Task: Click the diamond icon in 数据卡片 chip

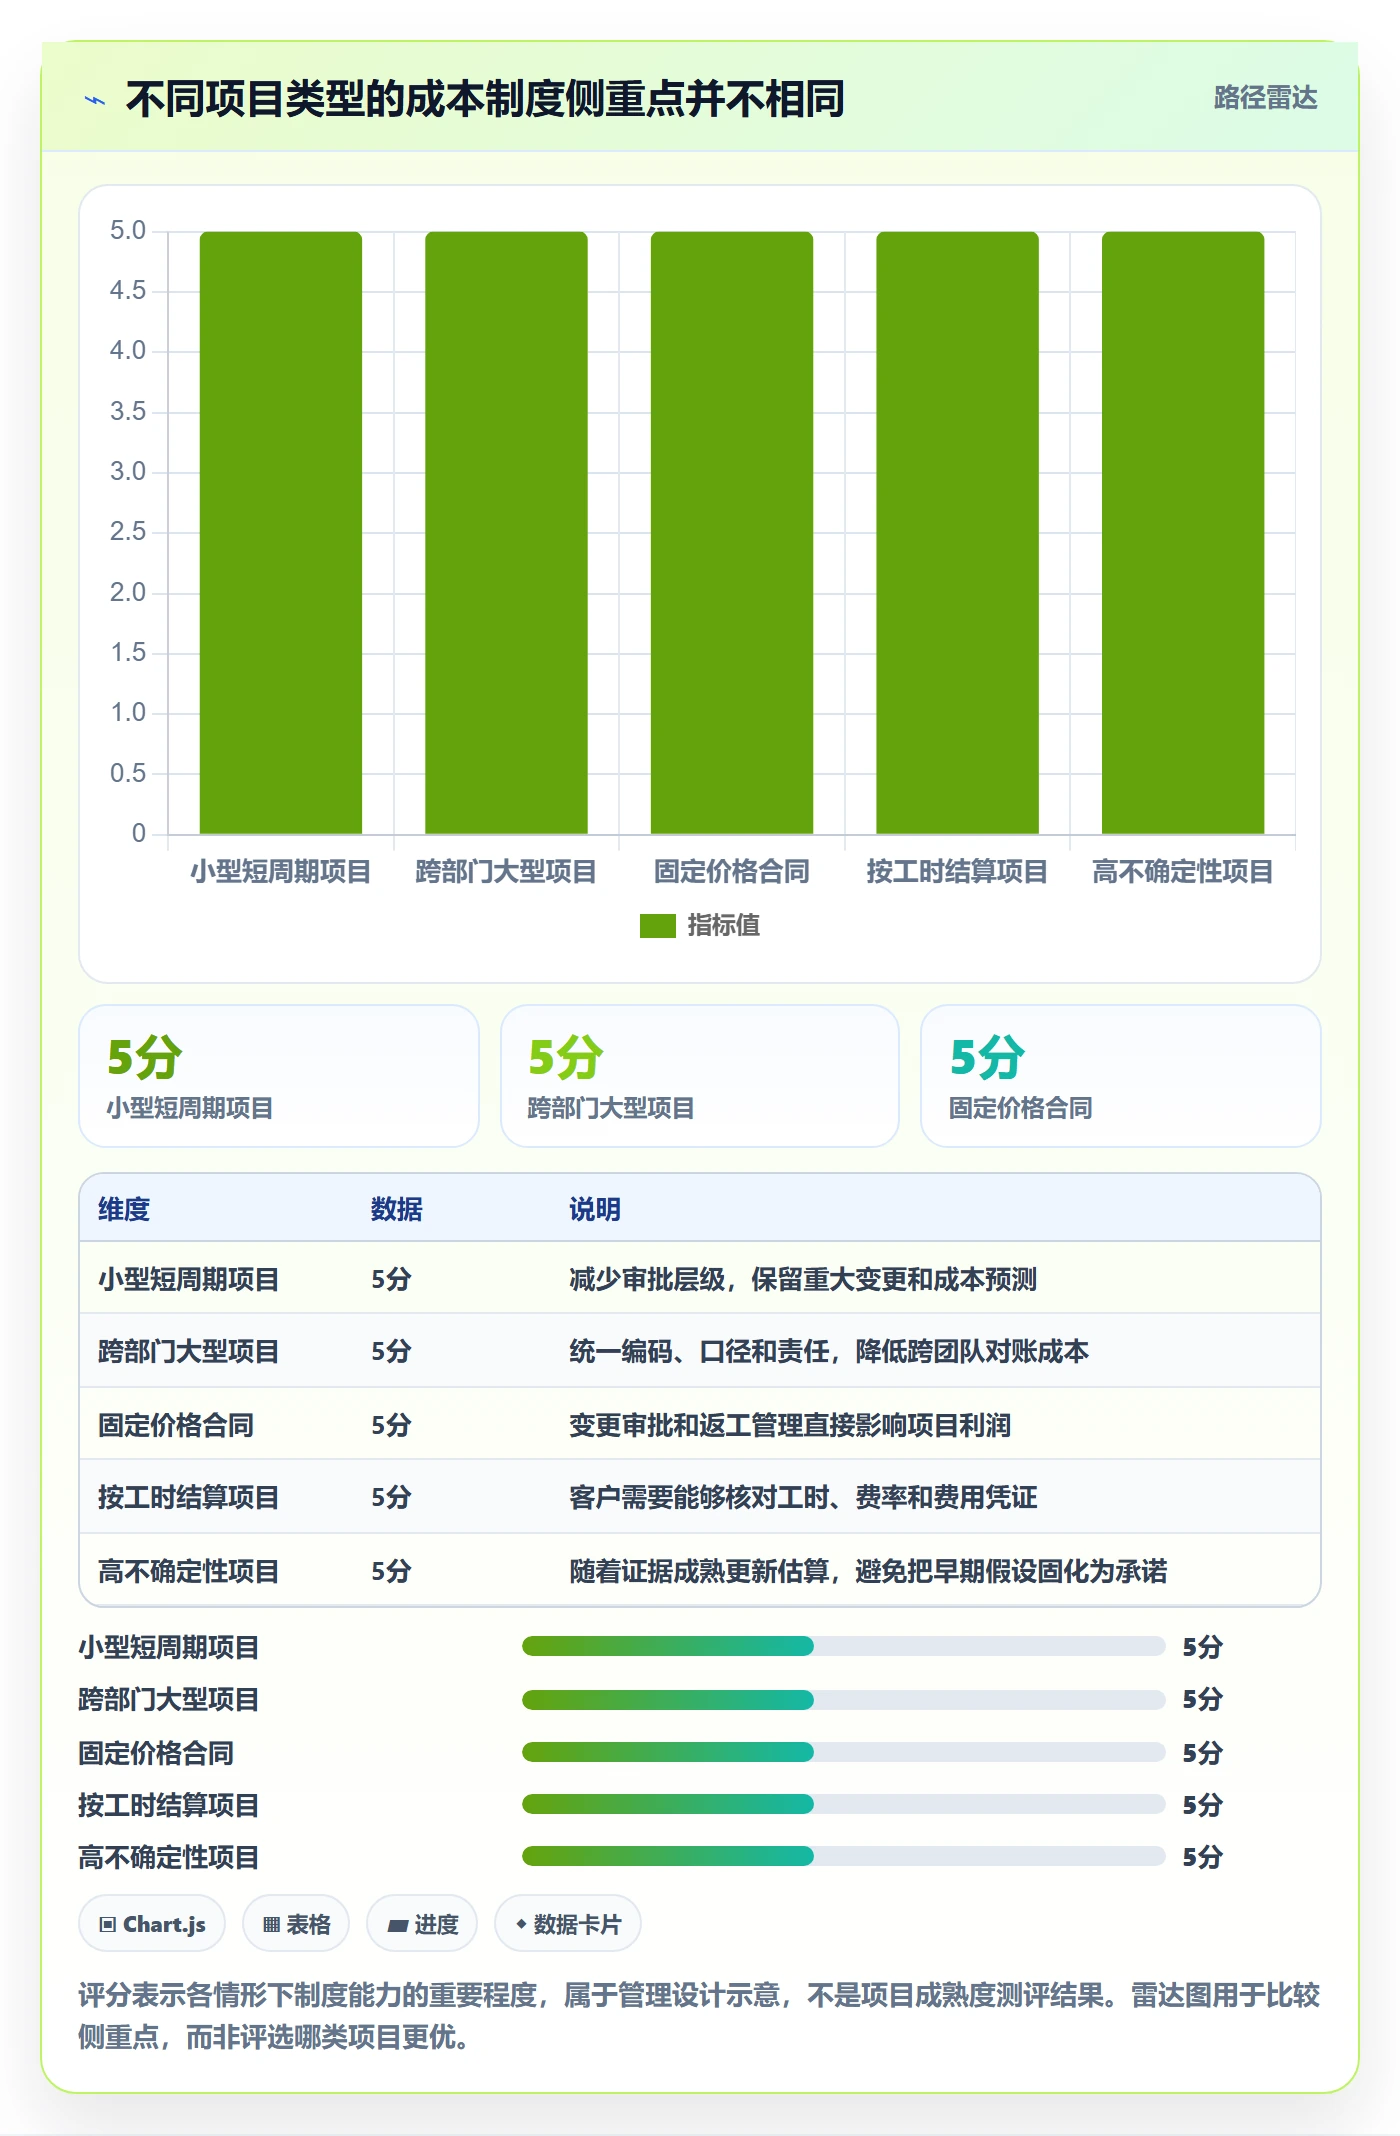Action: click(521, 1924)
